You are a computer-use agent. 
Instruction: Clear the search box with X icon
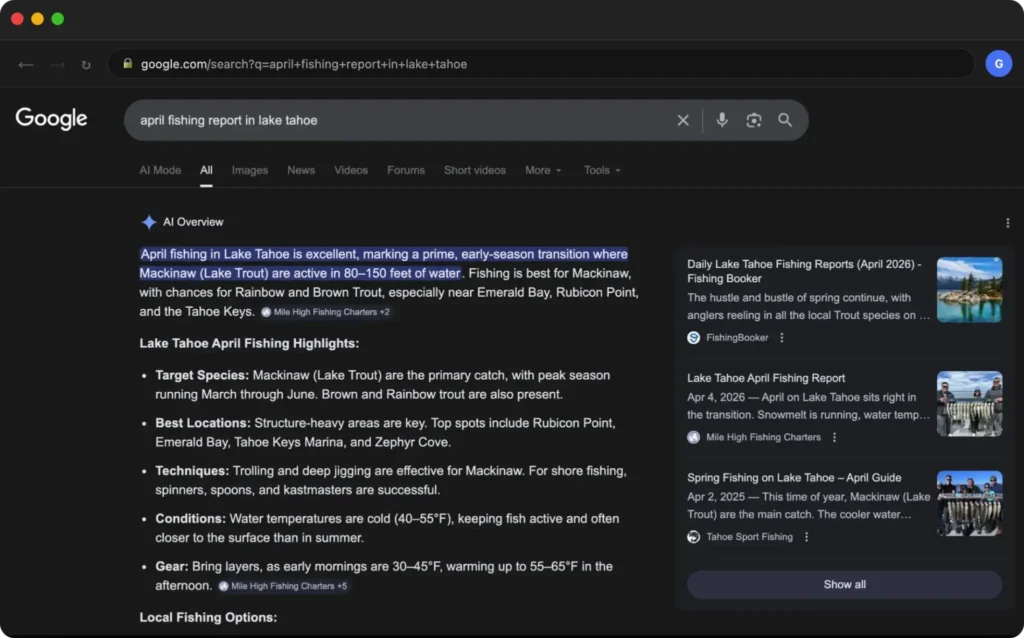pos(683,120)
